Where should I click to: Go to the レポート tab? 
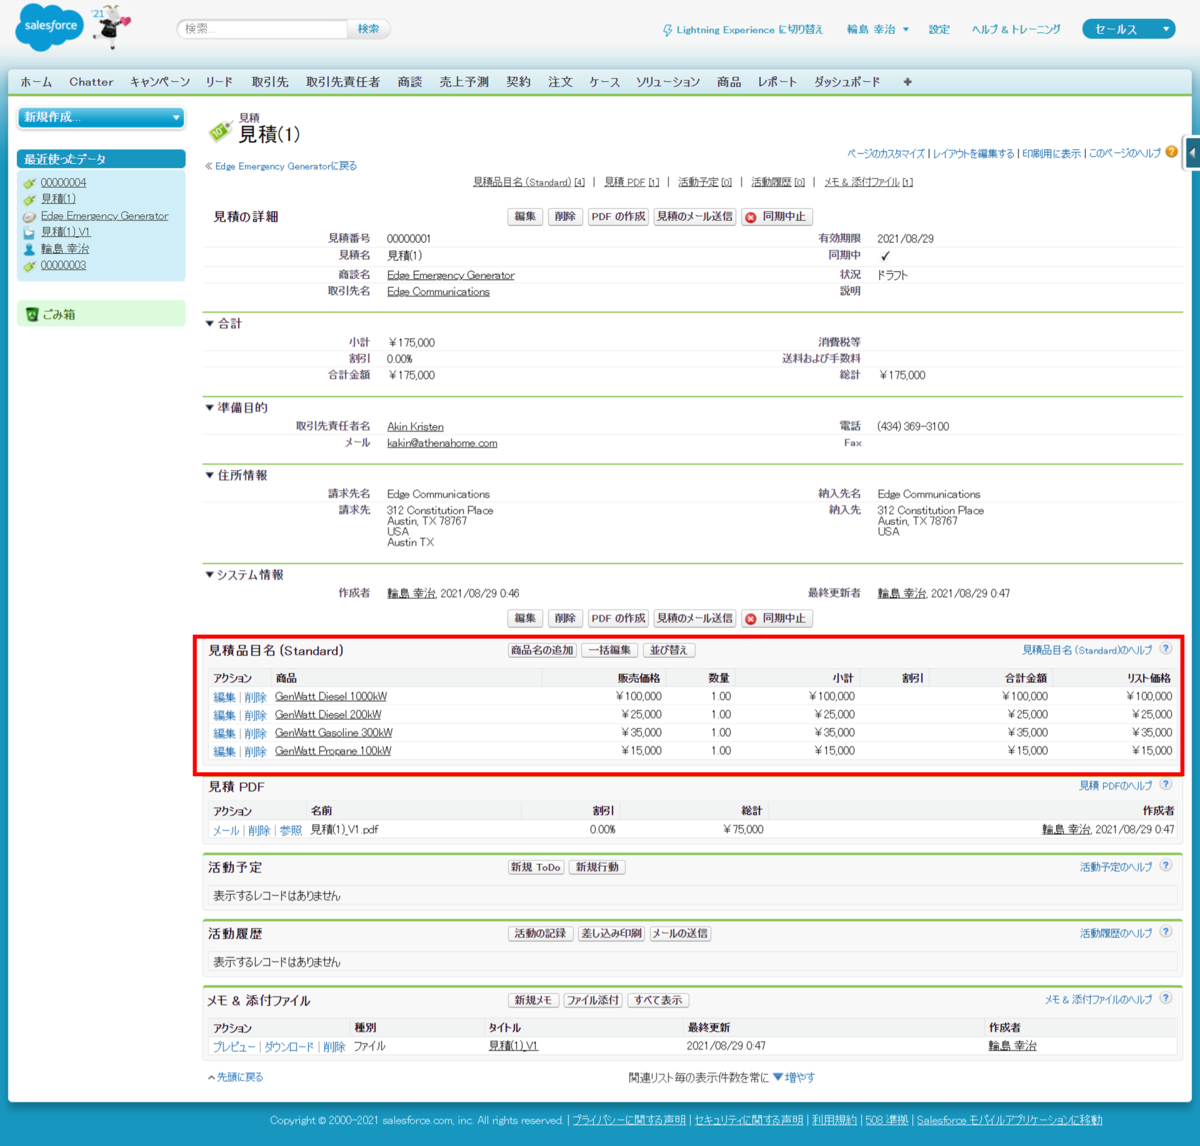[x=777, y=82]
